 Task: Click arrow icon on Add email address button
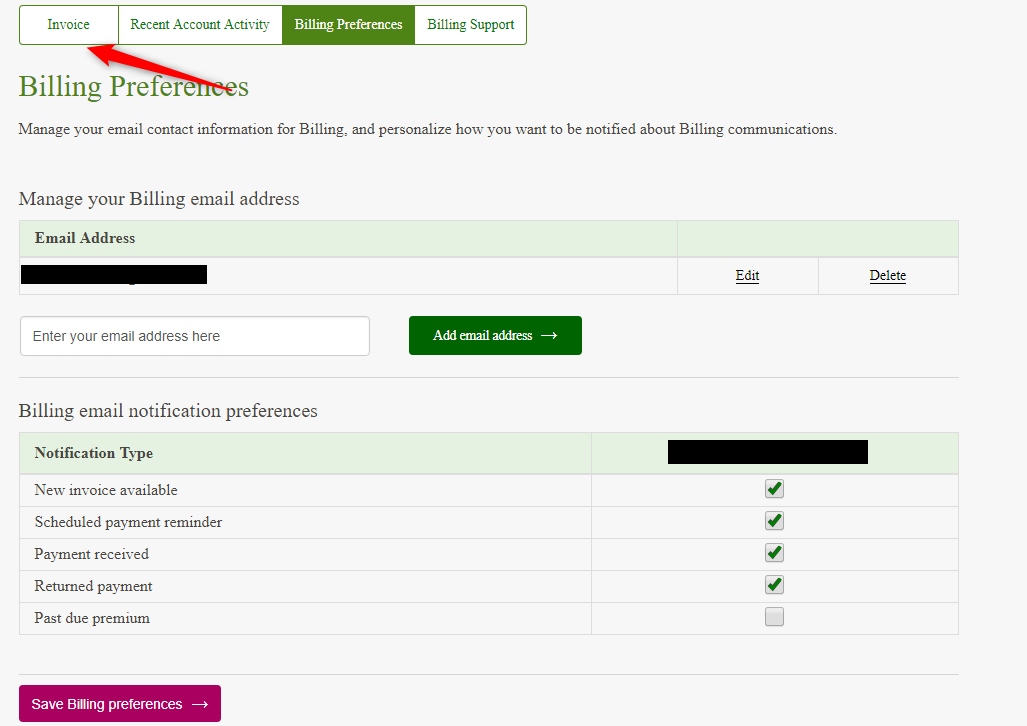coord(549,336)
